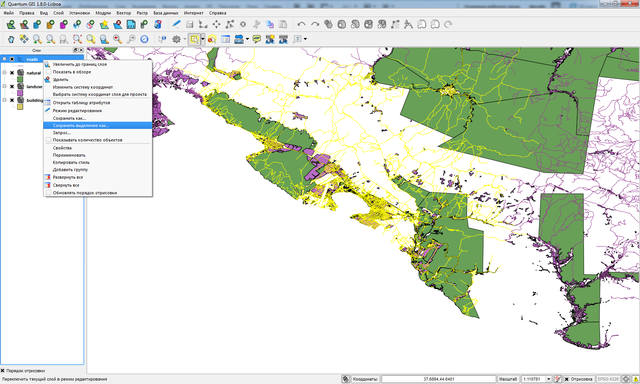
Task: Choose 'Режим редактирования' in context menu
Action: tap(98, 111)
